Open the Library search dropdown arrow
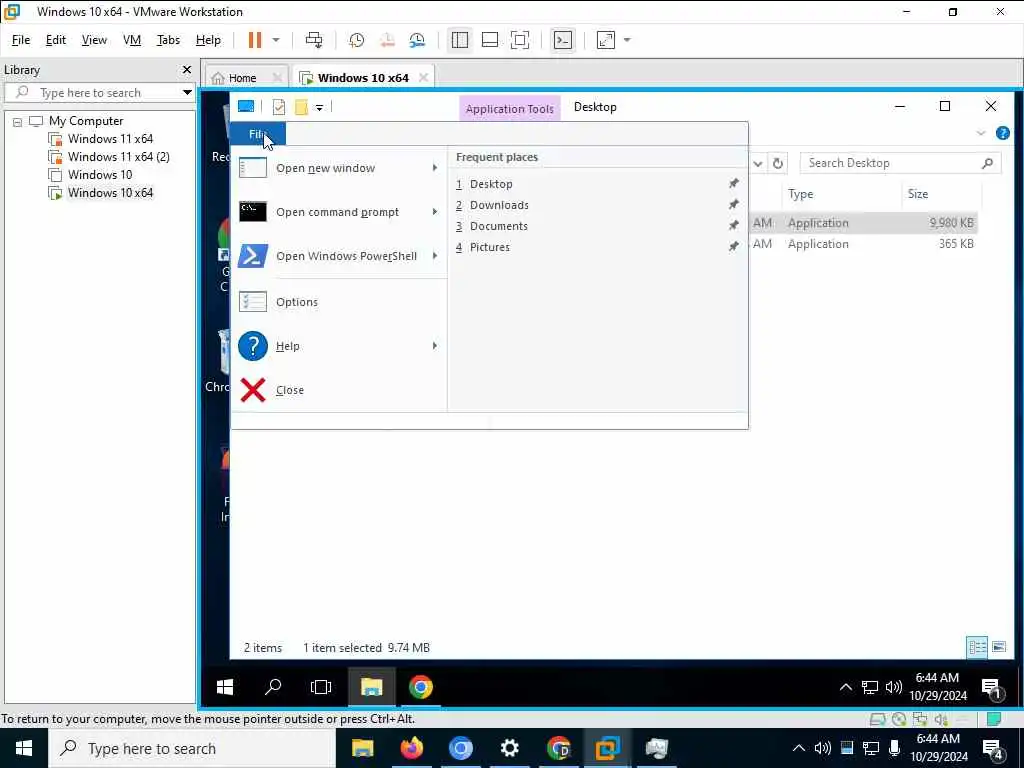The height and width of the screenshot is (768, 1024). (187, 93)
